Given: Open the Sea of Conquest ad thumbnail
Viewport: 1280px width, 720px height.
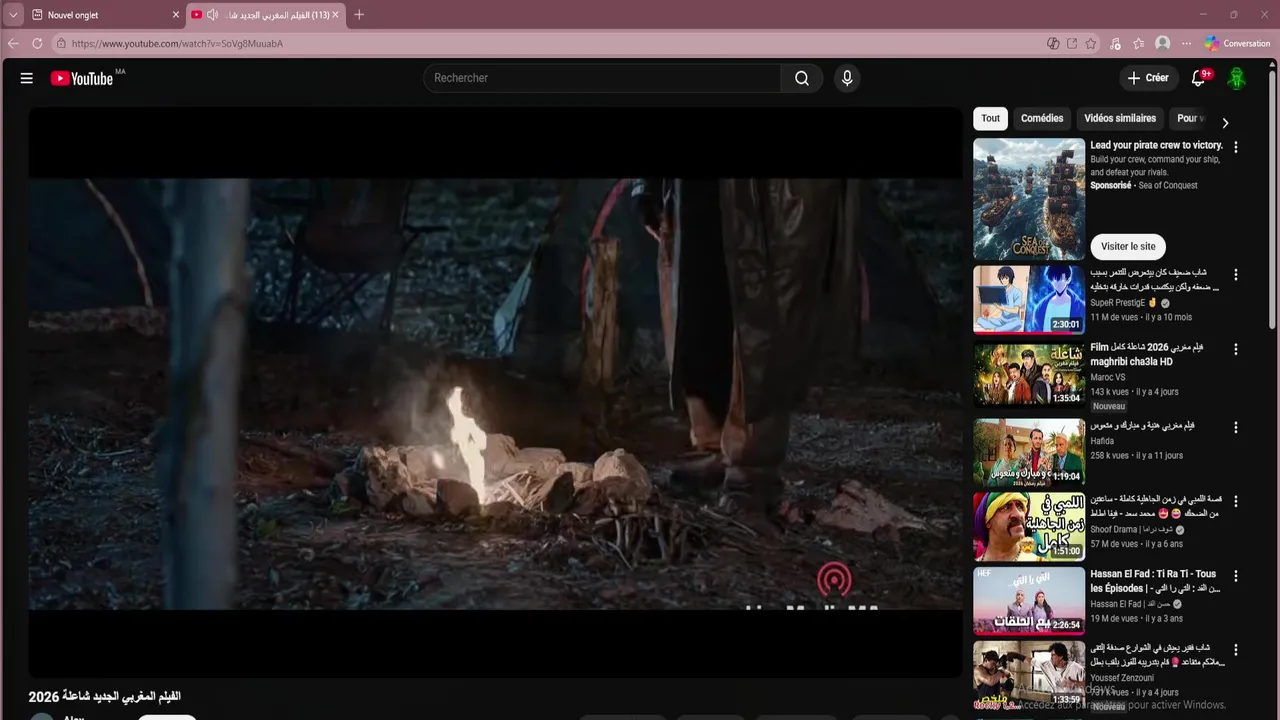Looking at the screenshot, I should click(1029, 199).
